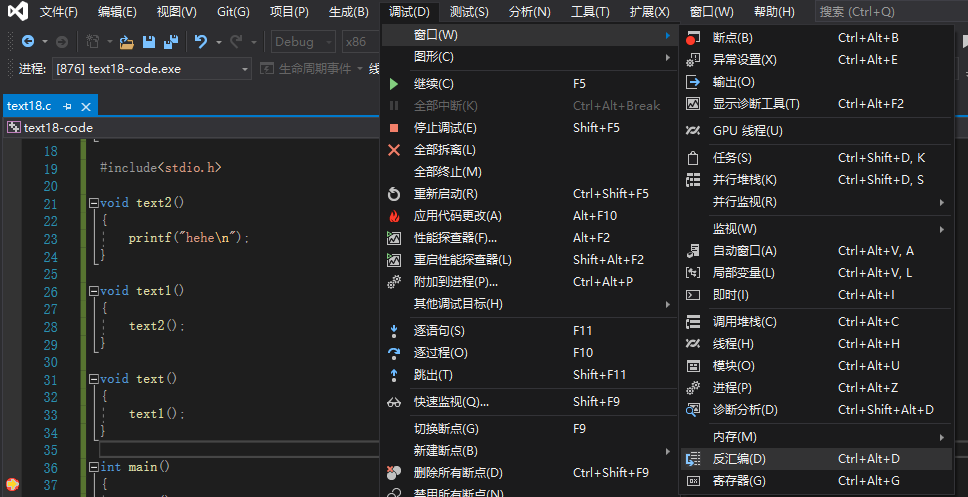Open the Immediate (即时) window
The width and height of the screenshot is (968, 497).
click(x=816, y=295)
